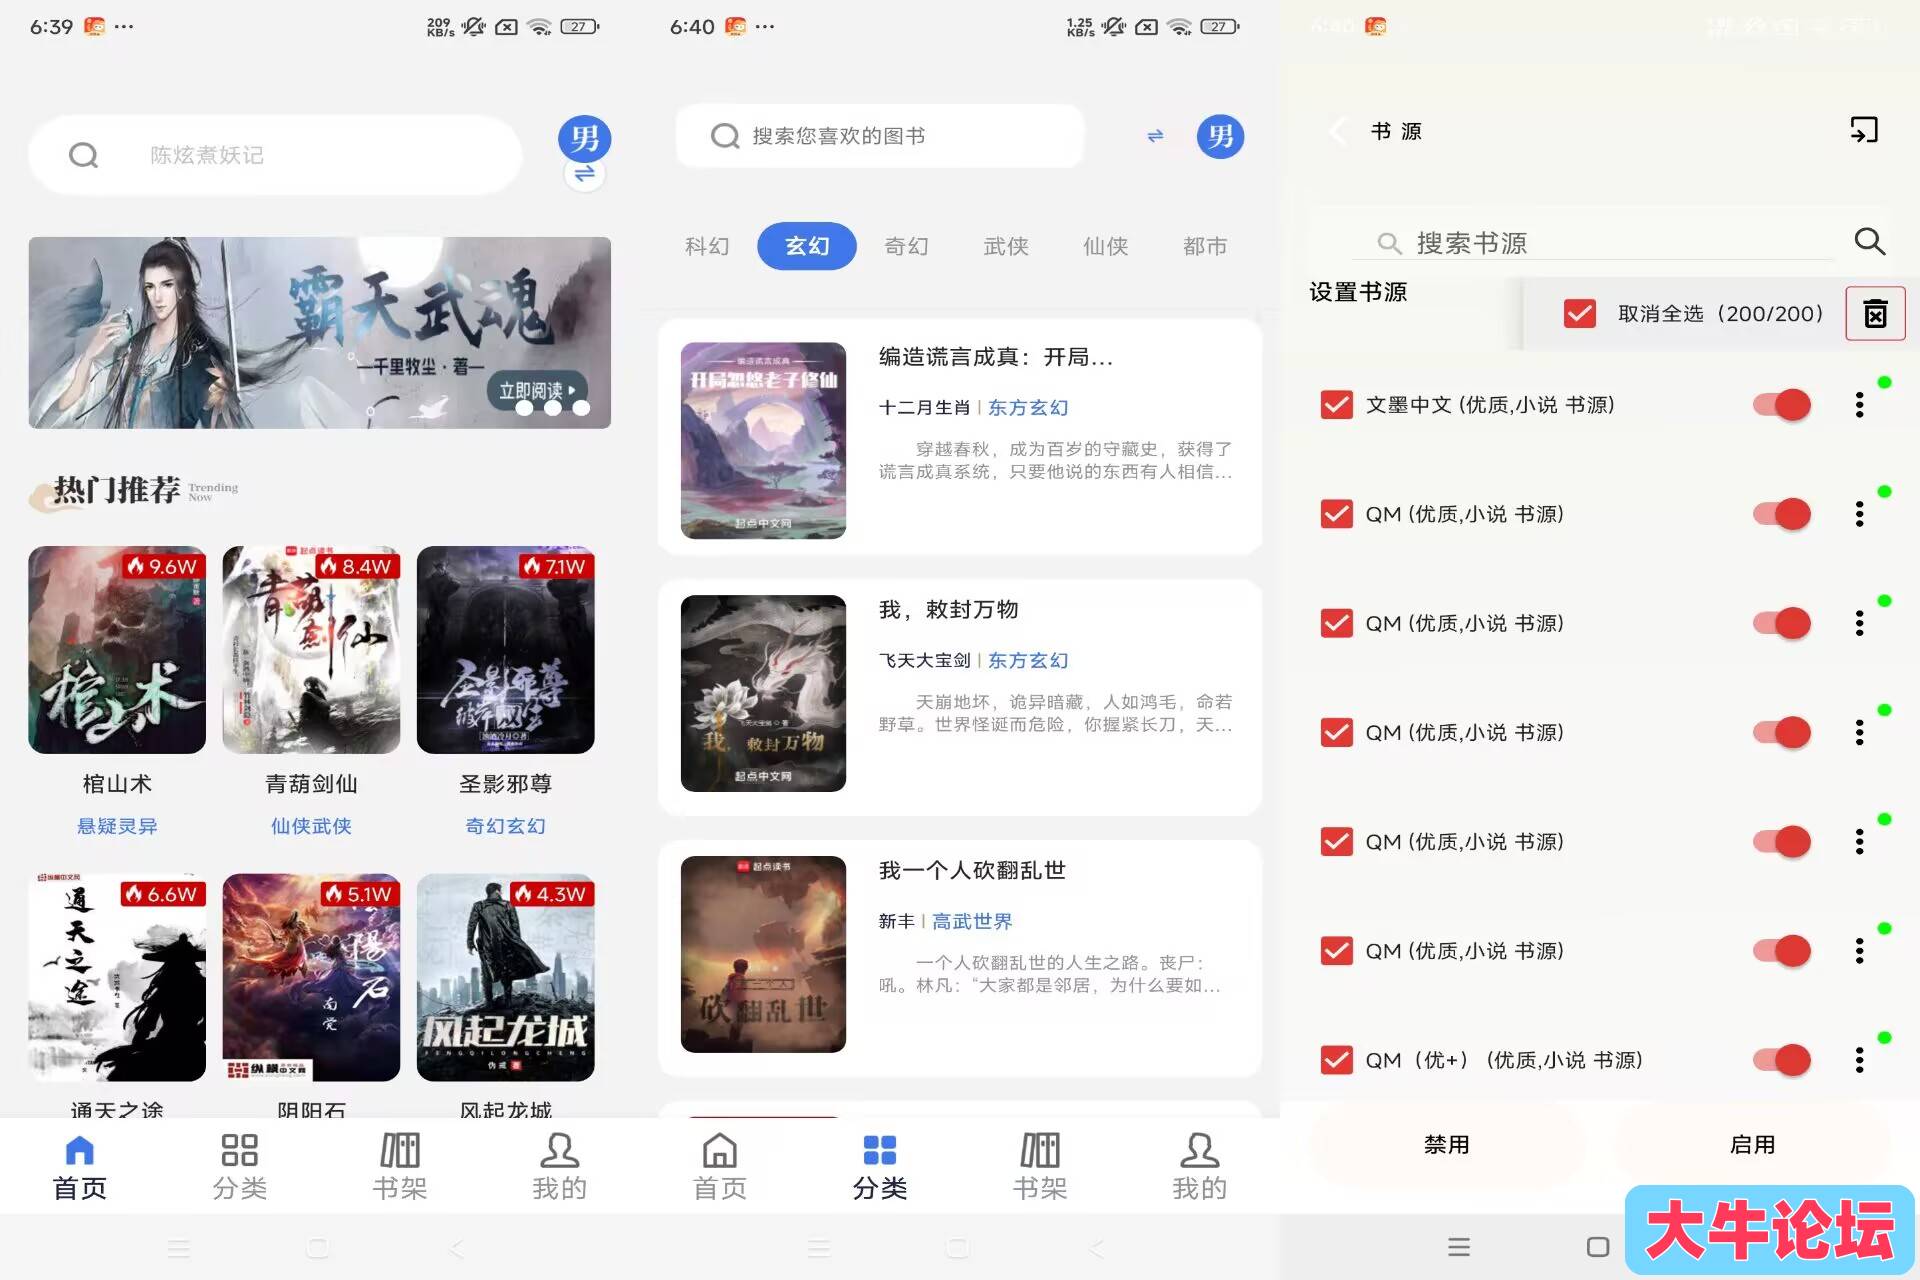Tap the 奇幻玄幻 genre link under 圣影邪尊
Screen dimensions: 1920x1280
[505, 826]
